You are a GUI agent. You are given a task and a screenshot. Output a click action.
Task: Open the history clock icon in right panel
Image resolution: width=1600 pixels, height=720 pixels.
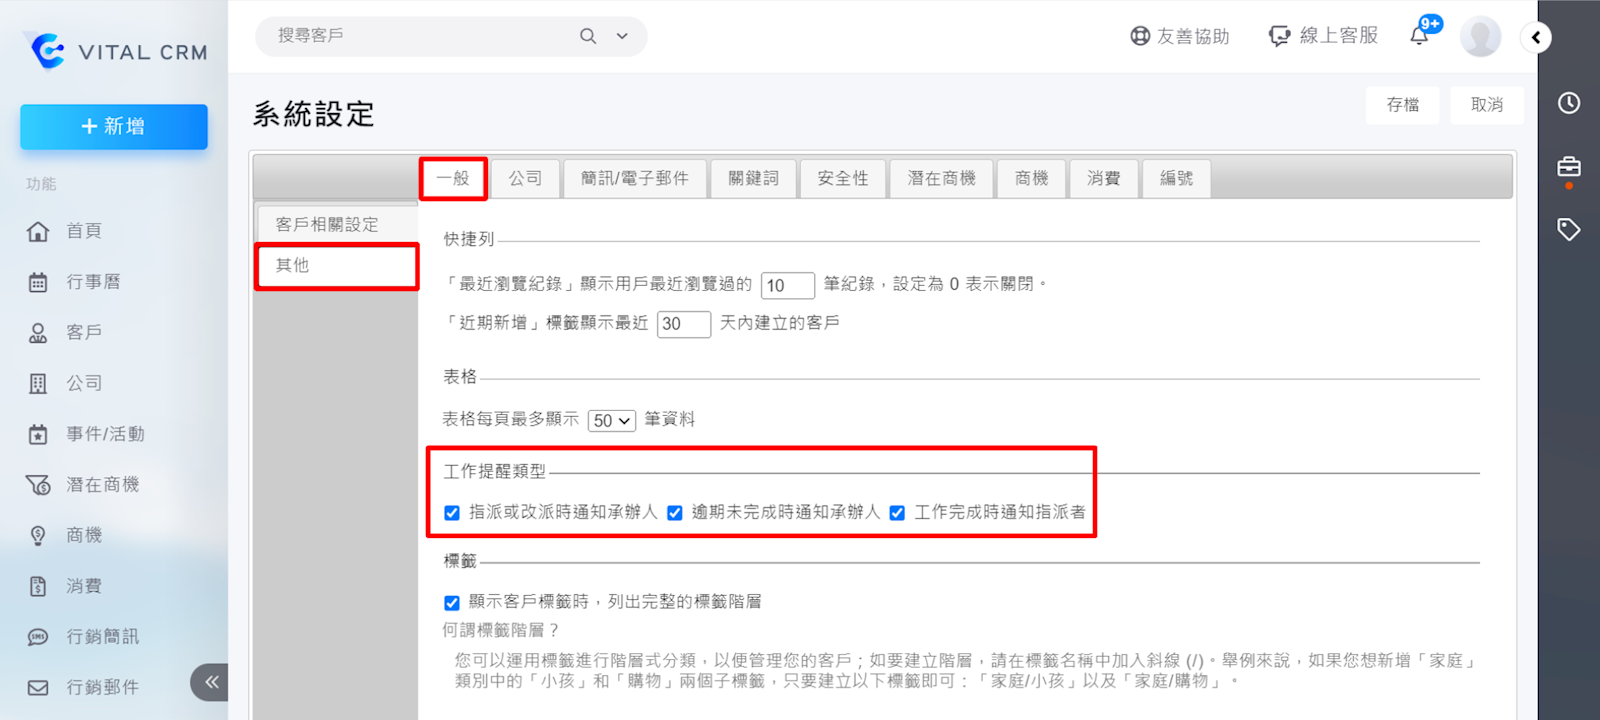click(1569, 103)
